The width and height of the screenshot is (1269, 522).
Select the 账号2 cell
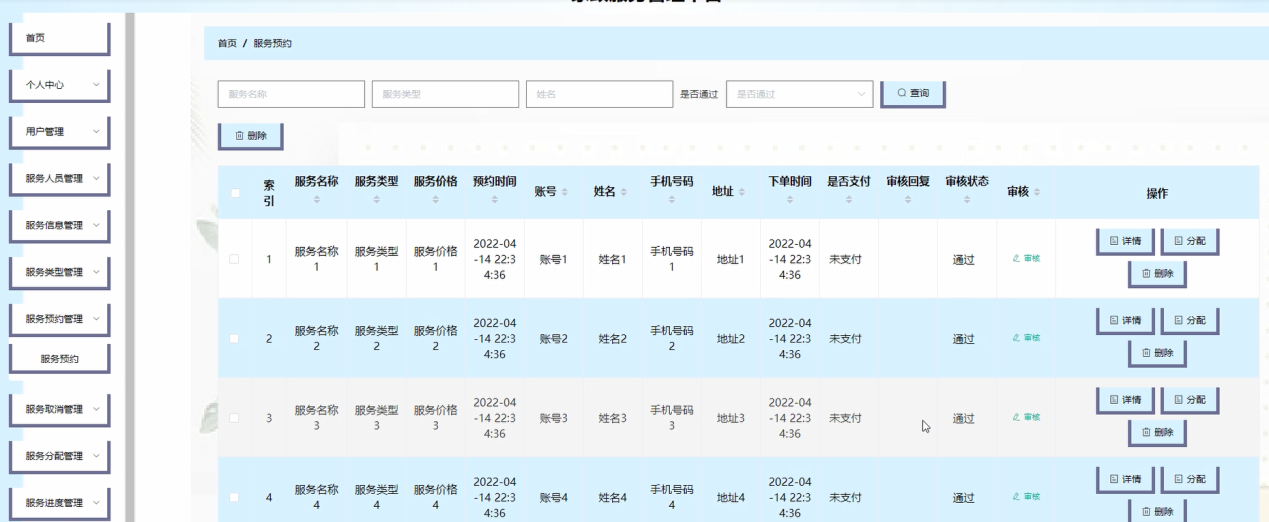click(554, 338)
